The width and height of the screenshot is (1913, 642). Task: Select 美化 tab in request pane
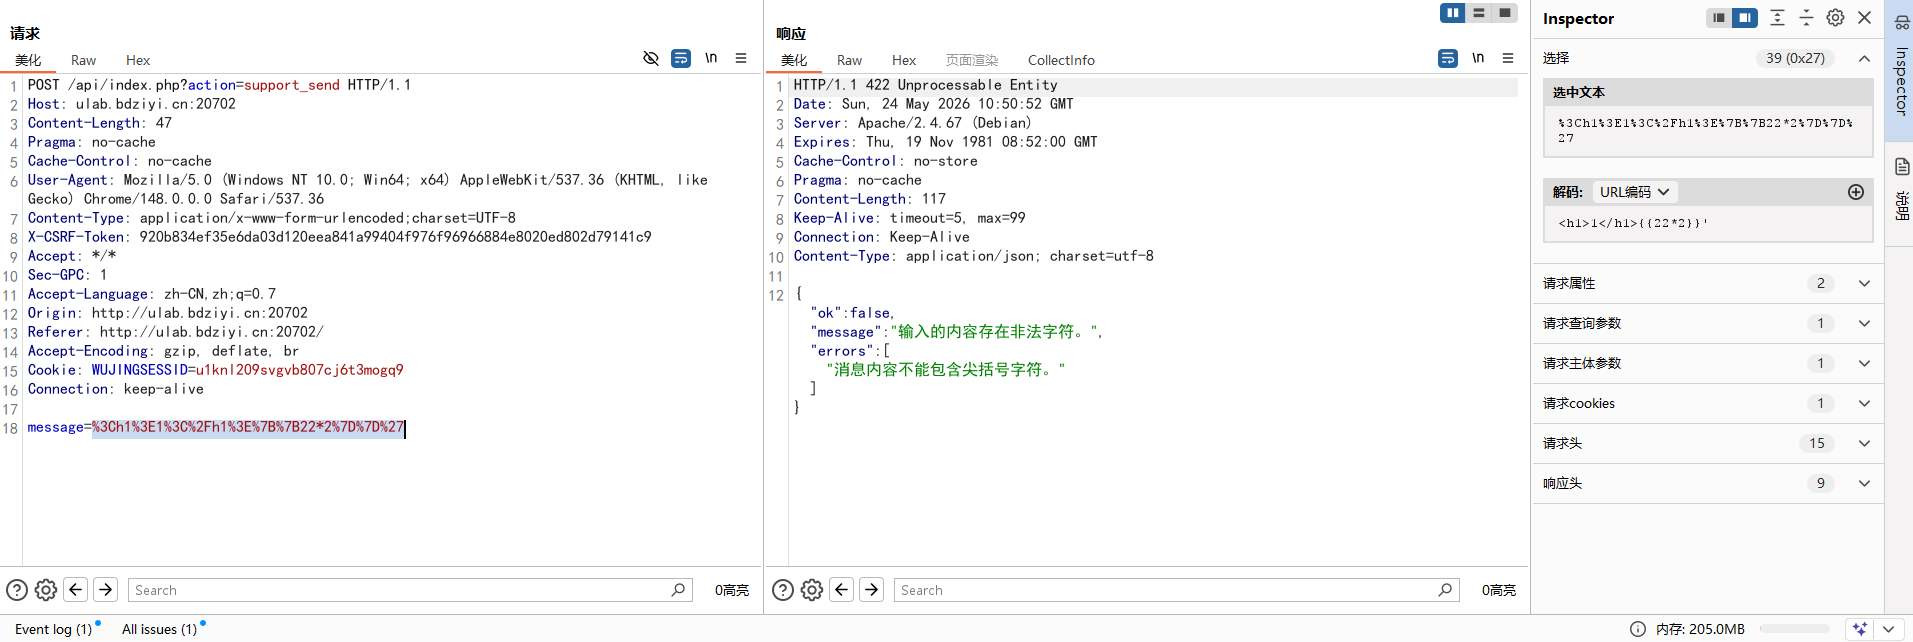click(28, 60)
